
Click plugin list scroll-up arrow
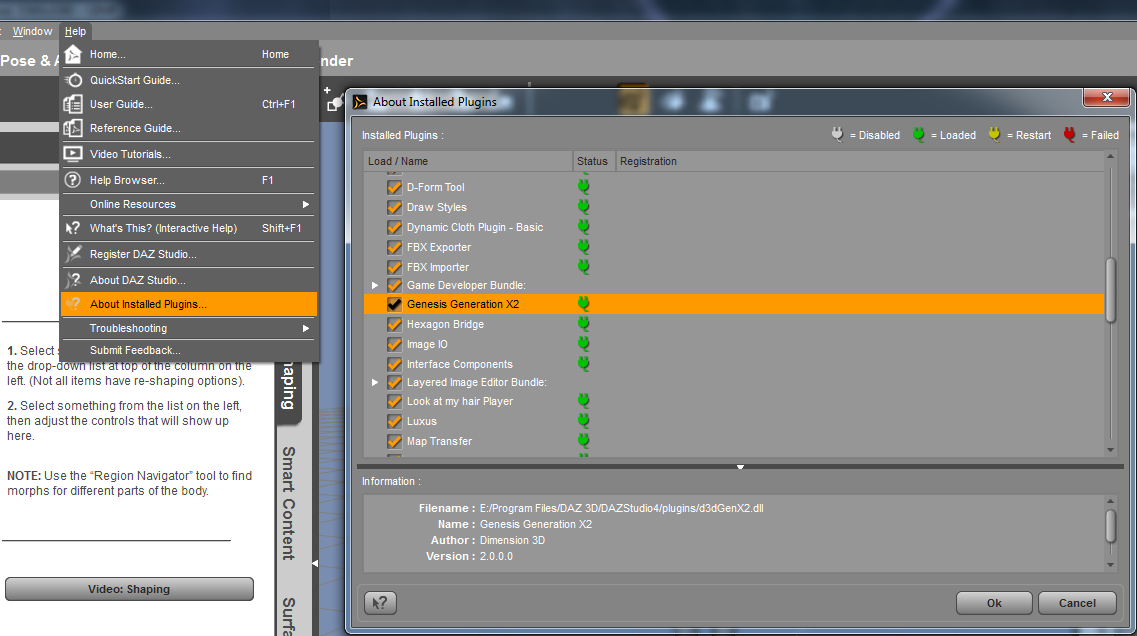coord(1110,157)
